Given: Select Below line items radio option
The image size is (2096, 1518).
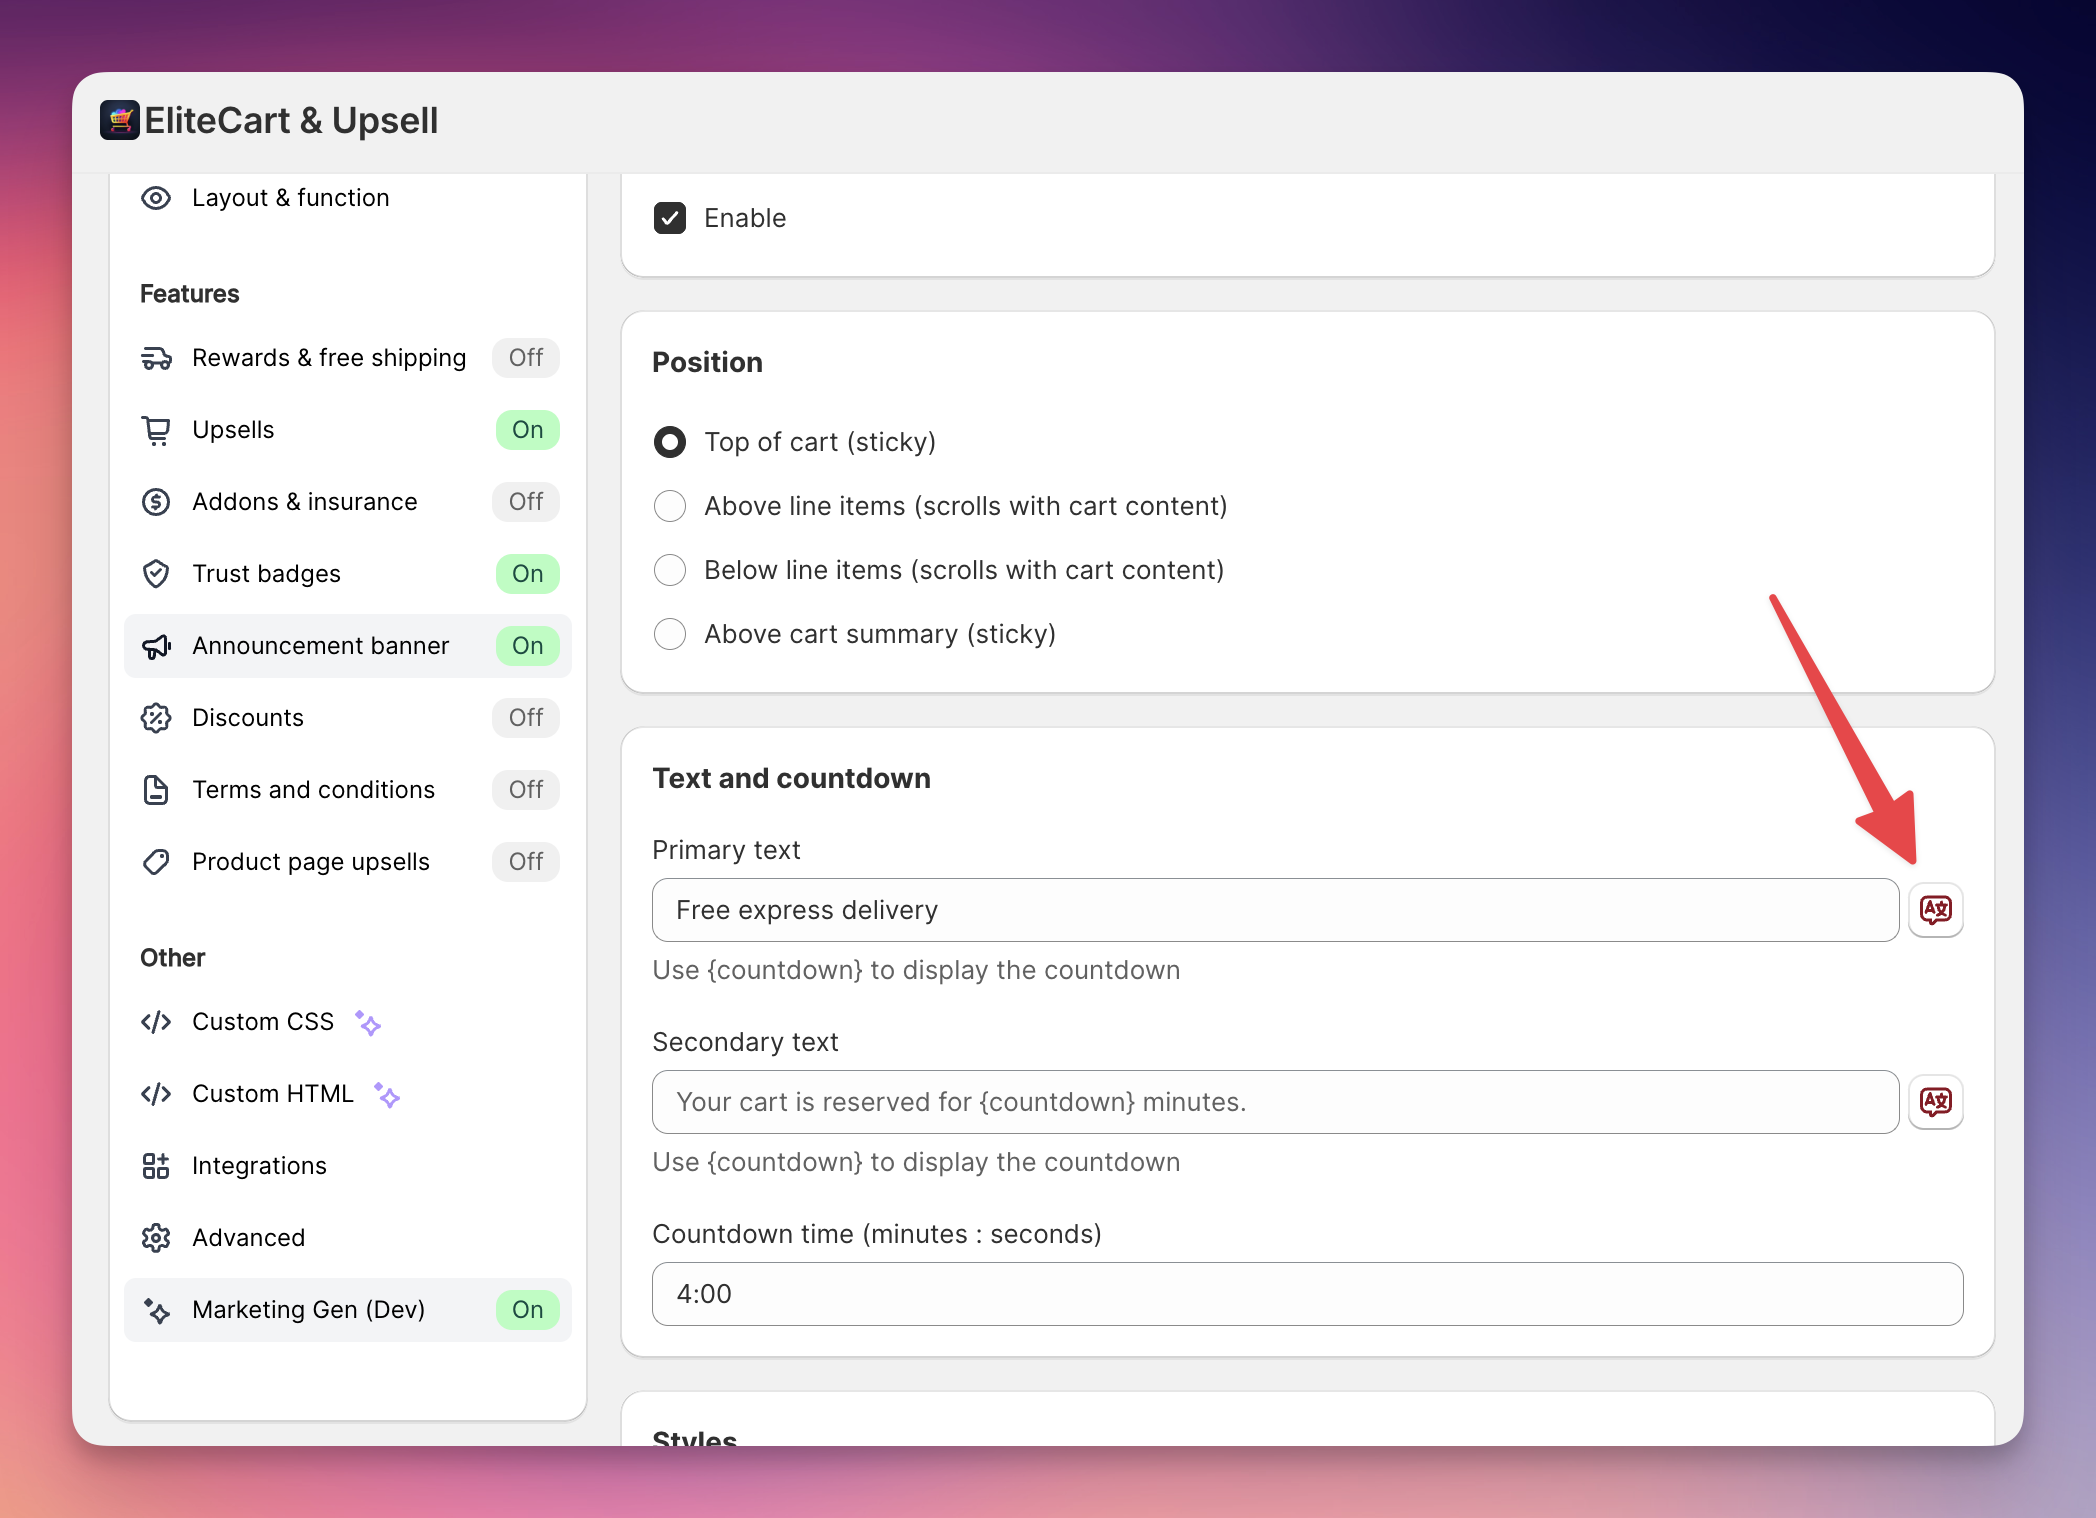Looking at the screenshot, I should 670,570.
